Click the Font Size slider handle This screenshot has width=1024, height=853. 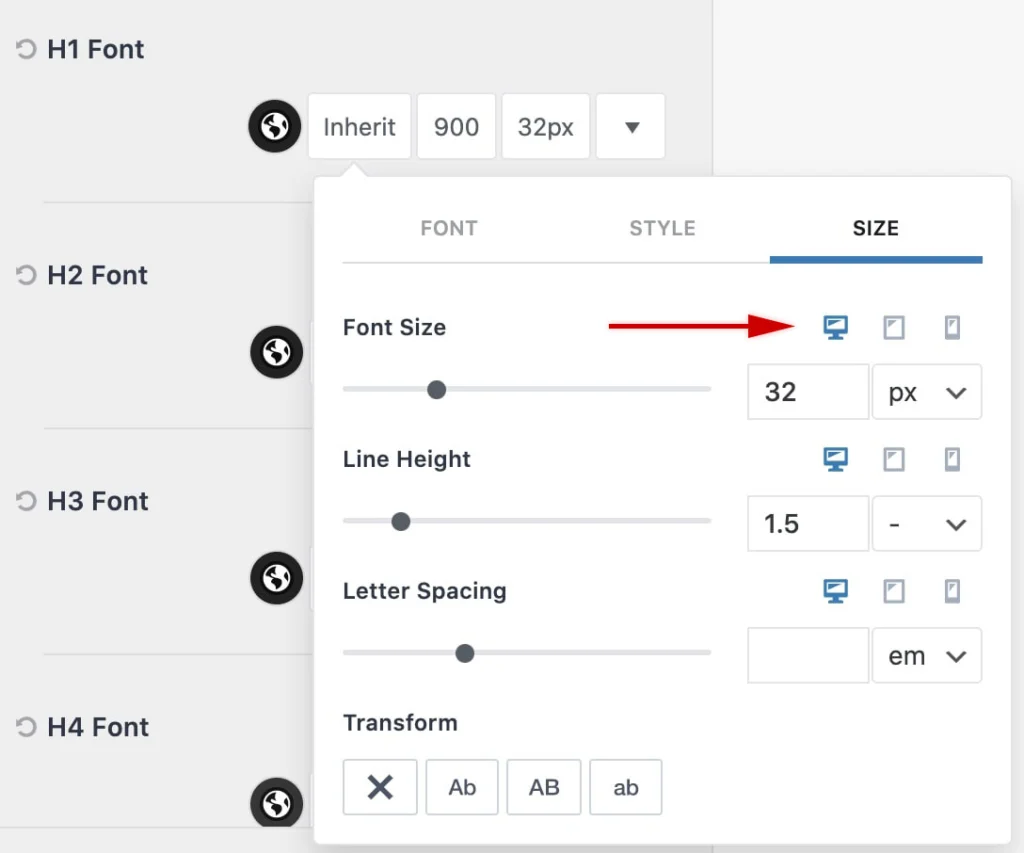pyautogui.click(x=436, y=389)
